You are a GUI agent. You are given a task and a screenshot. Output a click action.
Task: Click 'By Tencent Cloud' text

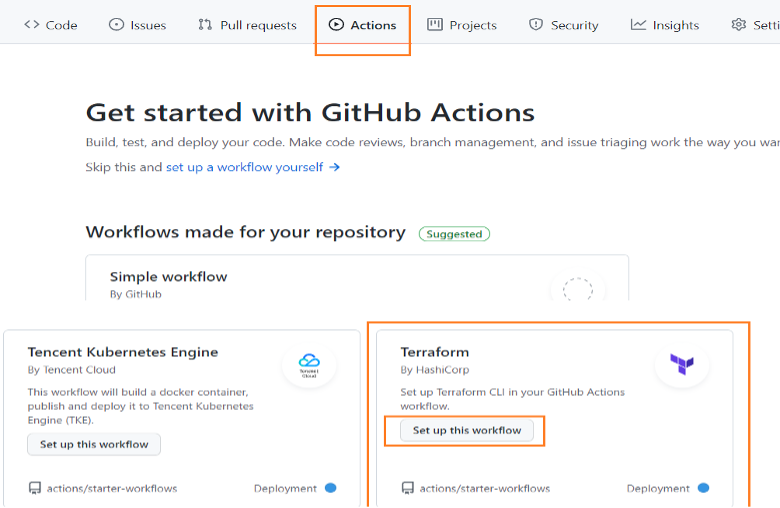pyautogui.click(x=72, y=370)
